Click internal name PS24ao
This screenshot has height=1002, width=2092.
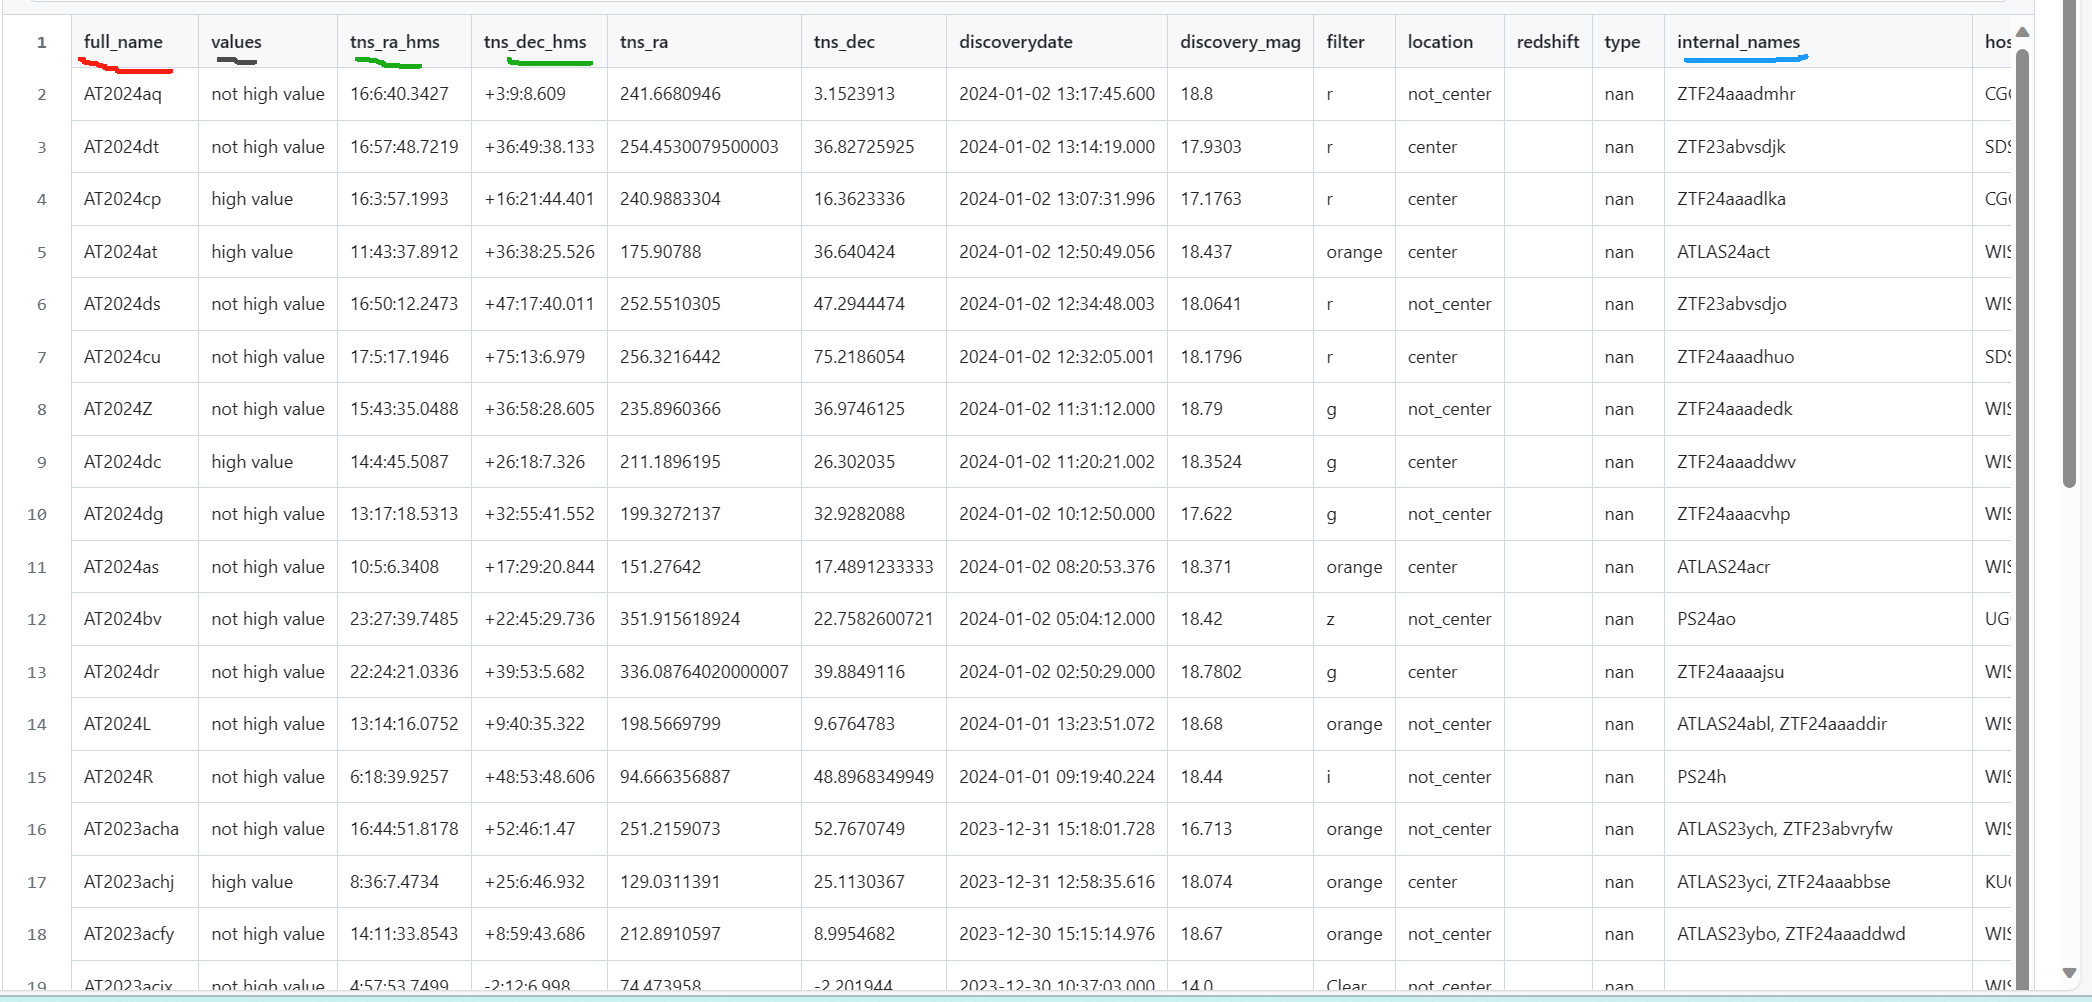1706,619
